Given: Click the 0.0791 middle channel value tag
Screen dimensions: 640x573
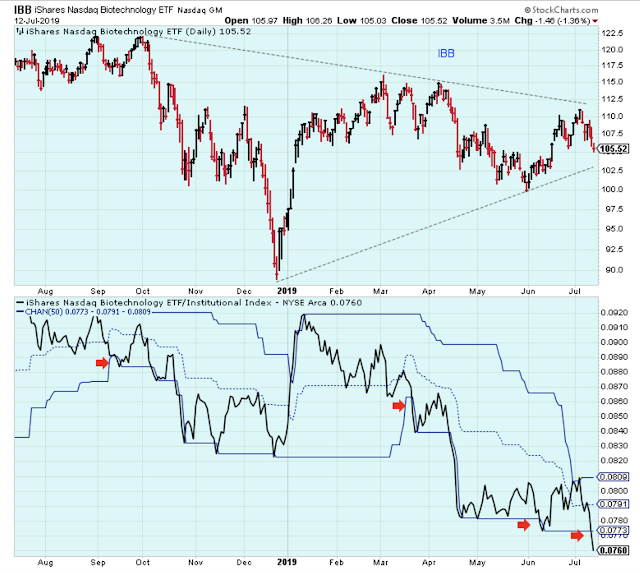Looking at the screenshot, I should pyautogui.click(x=613, y=504).
